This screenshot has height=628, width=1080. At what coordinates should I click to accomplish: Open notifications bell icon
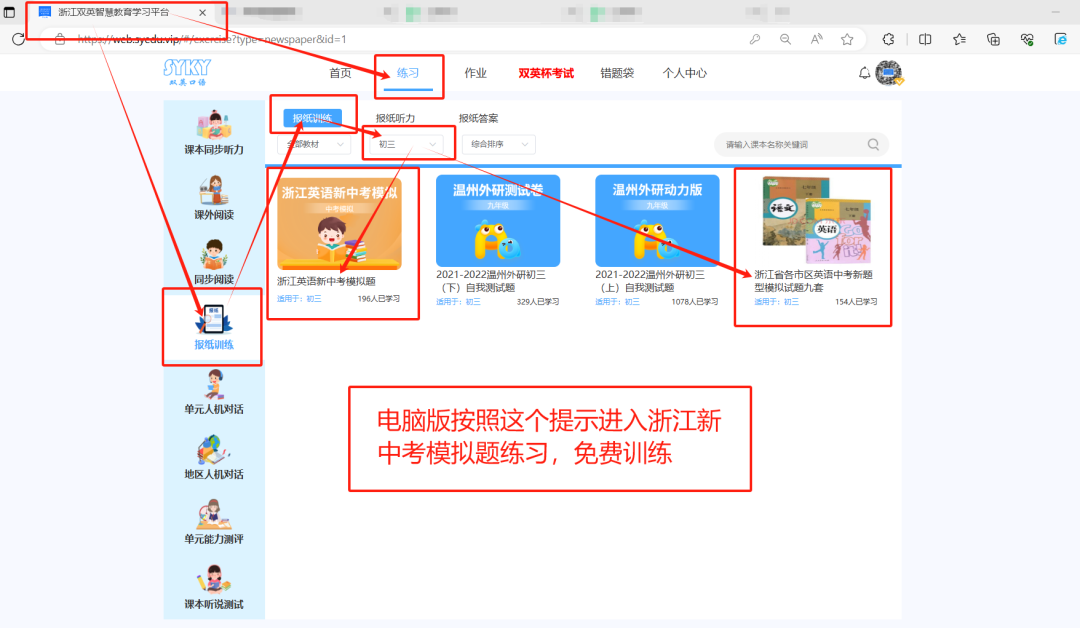(x=864, y=72)
